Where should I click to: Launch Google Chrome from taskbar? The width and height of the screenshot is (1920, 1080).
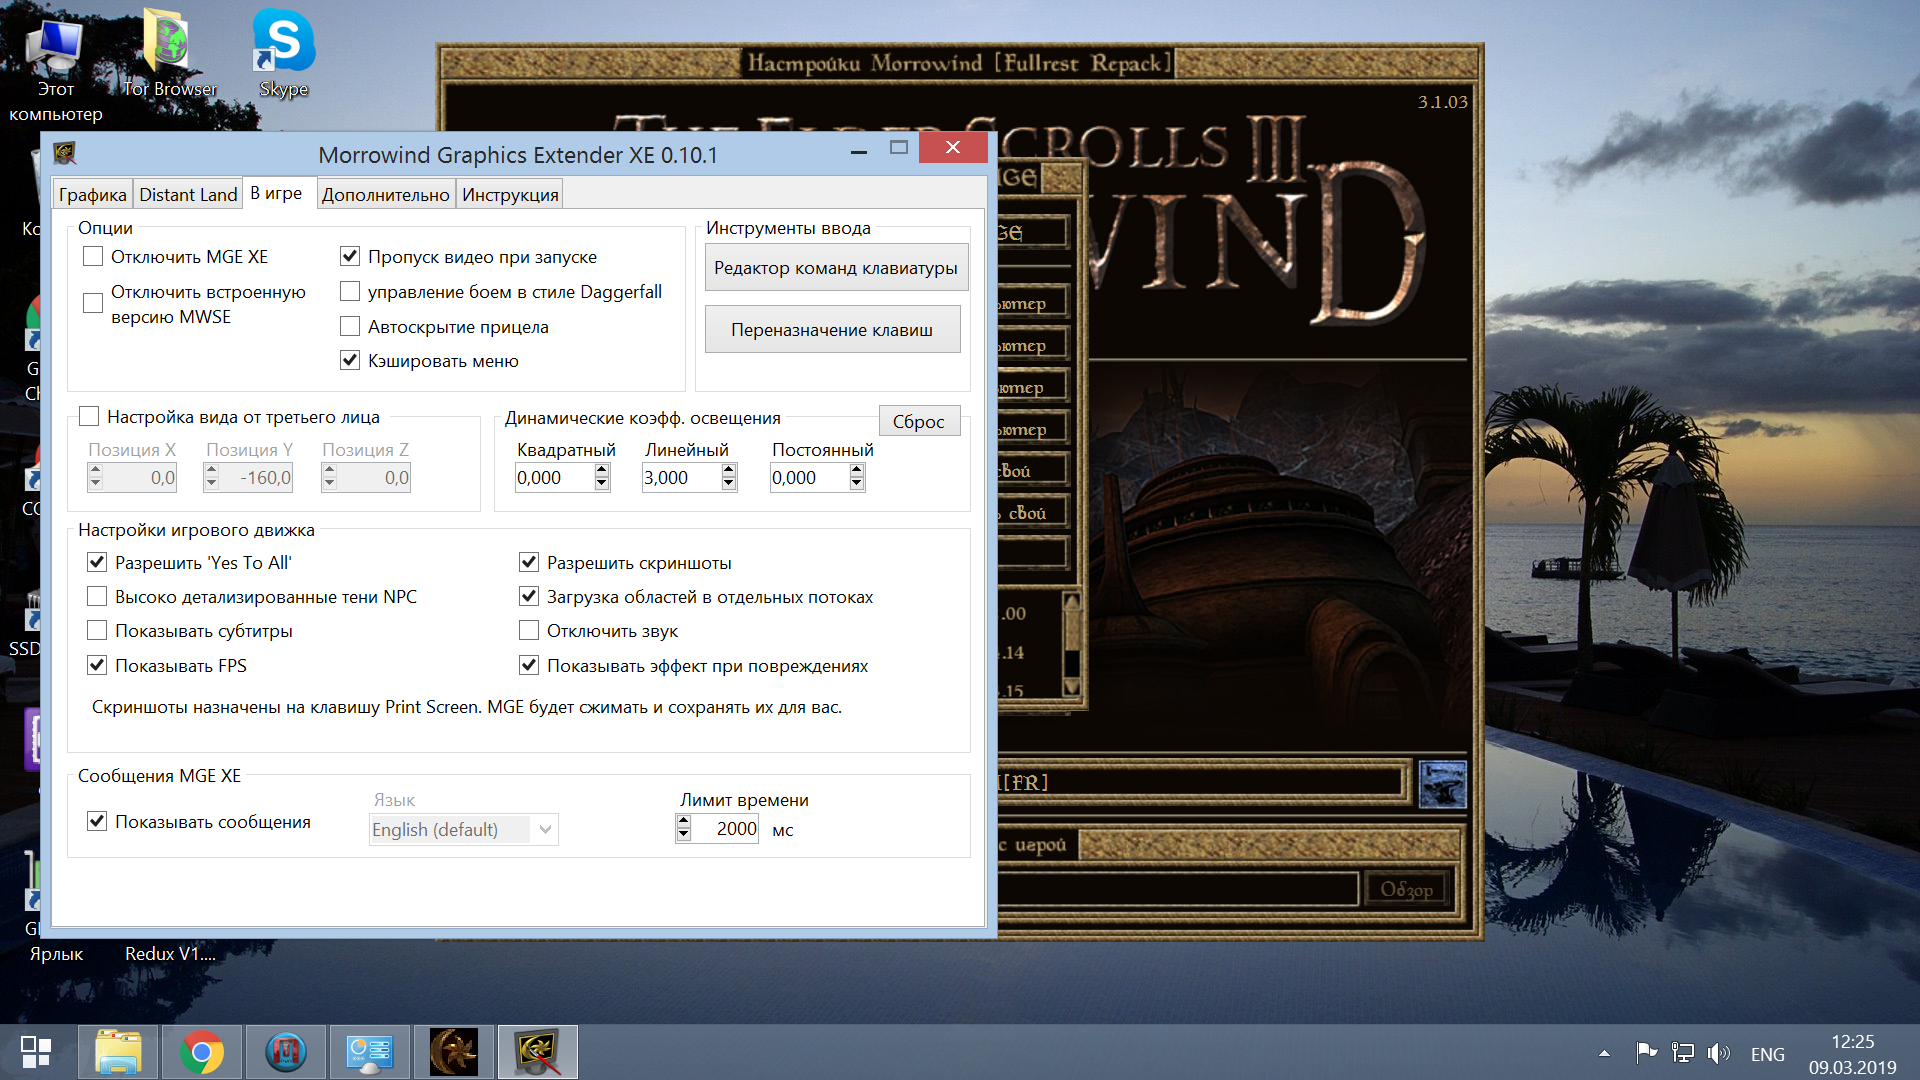[x=202, y=1052]
